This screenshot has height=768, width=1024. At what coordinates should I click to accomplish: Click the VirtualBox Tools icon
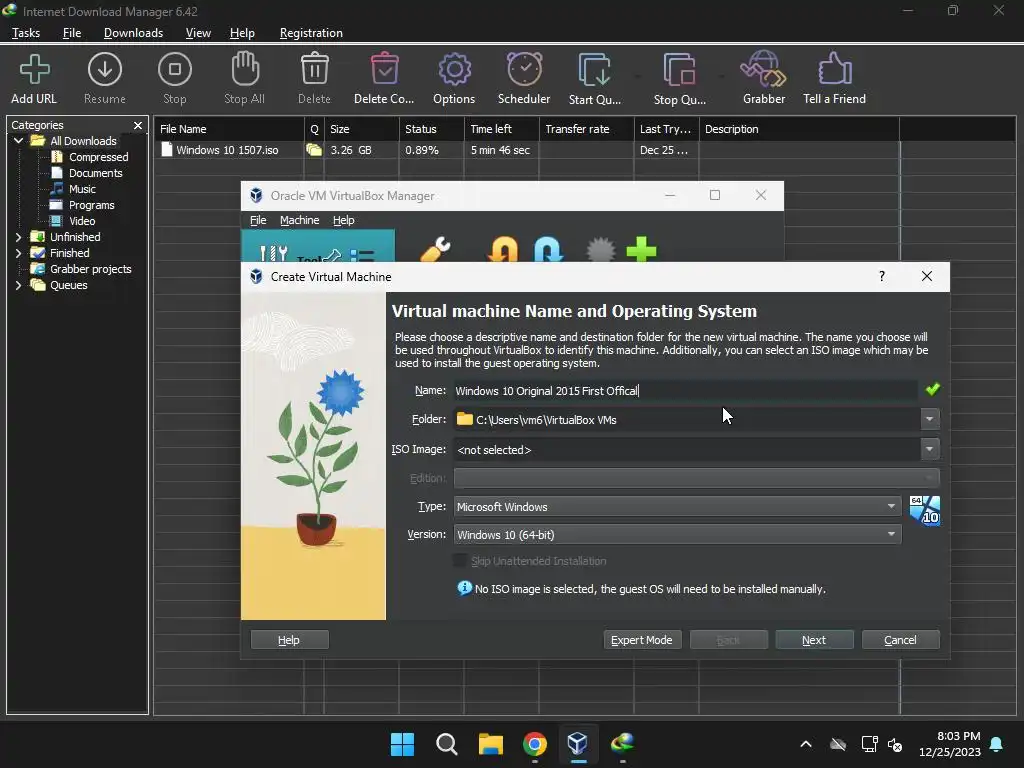coord(274,253)
